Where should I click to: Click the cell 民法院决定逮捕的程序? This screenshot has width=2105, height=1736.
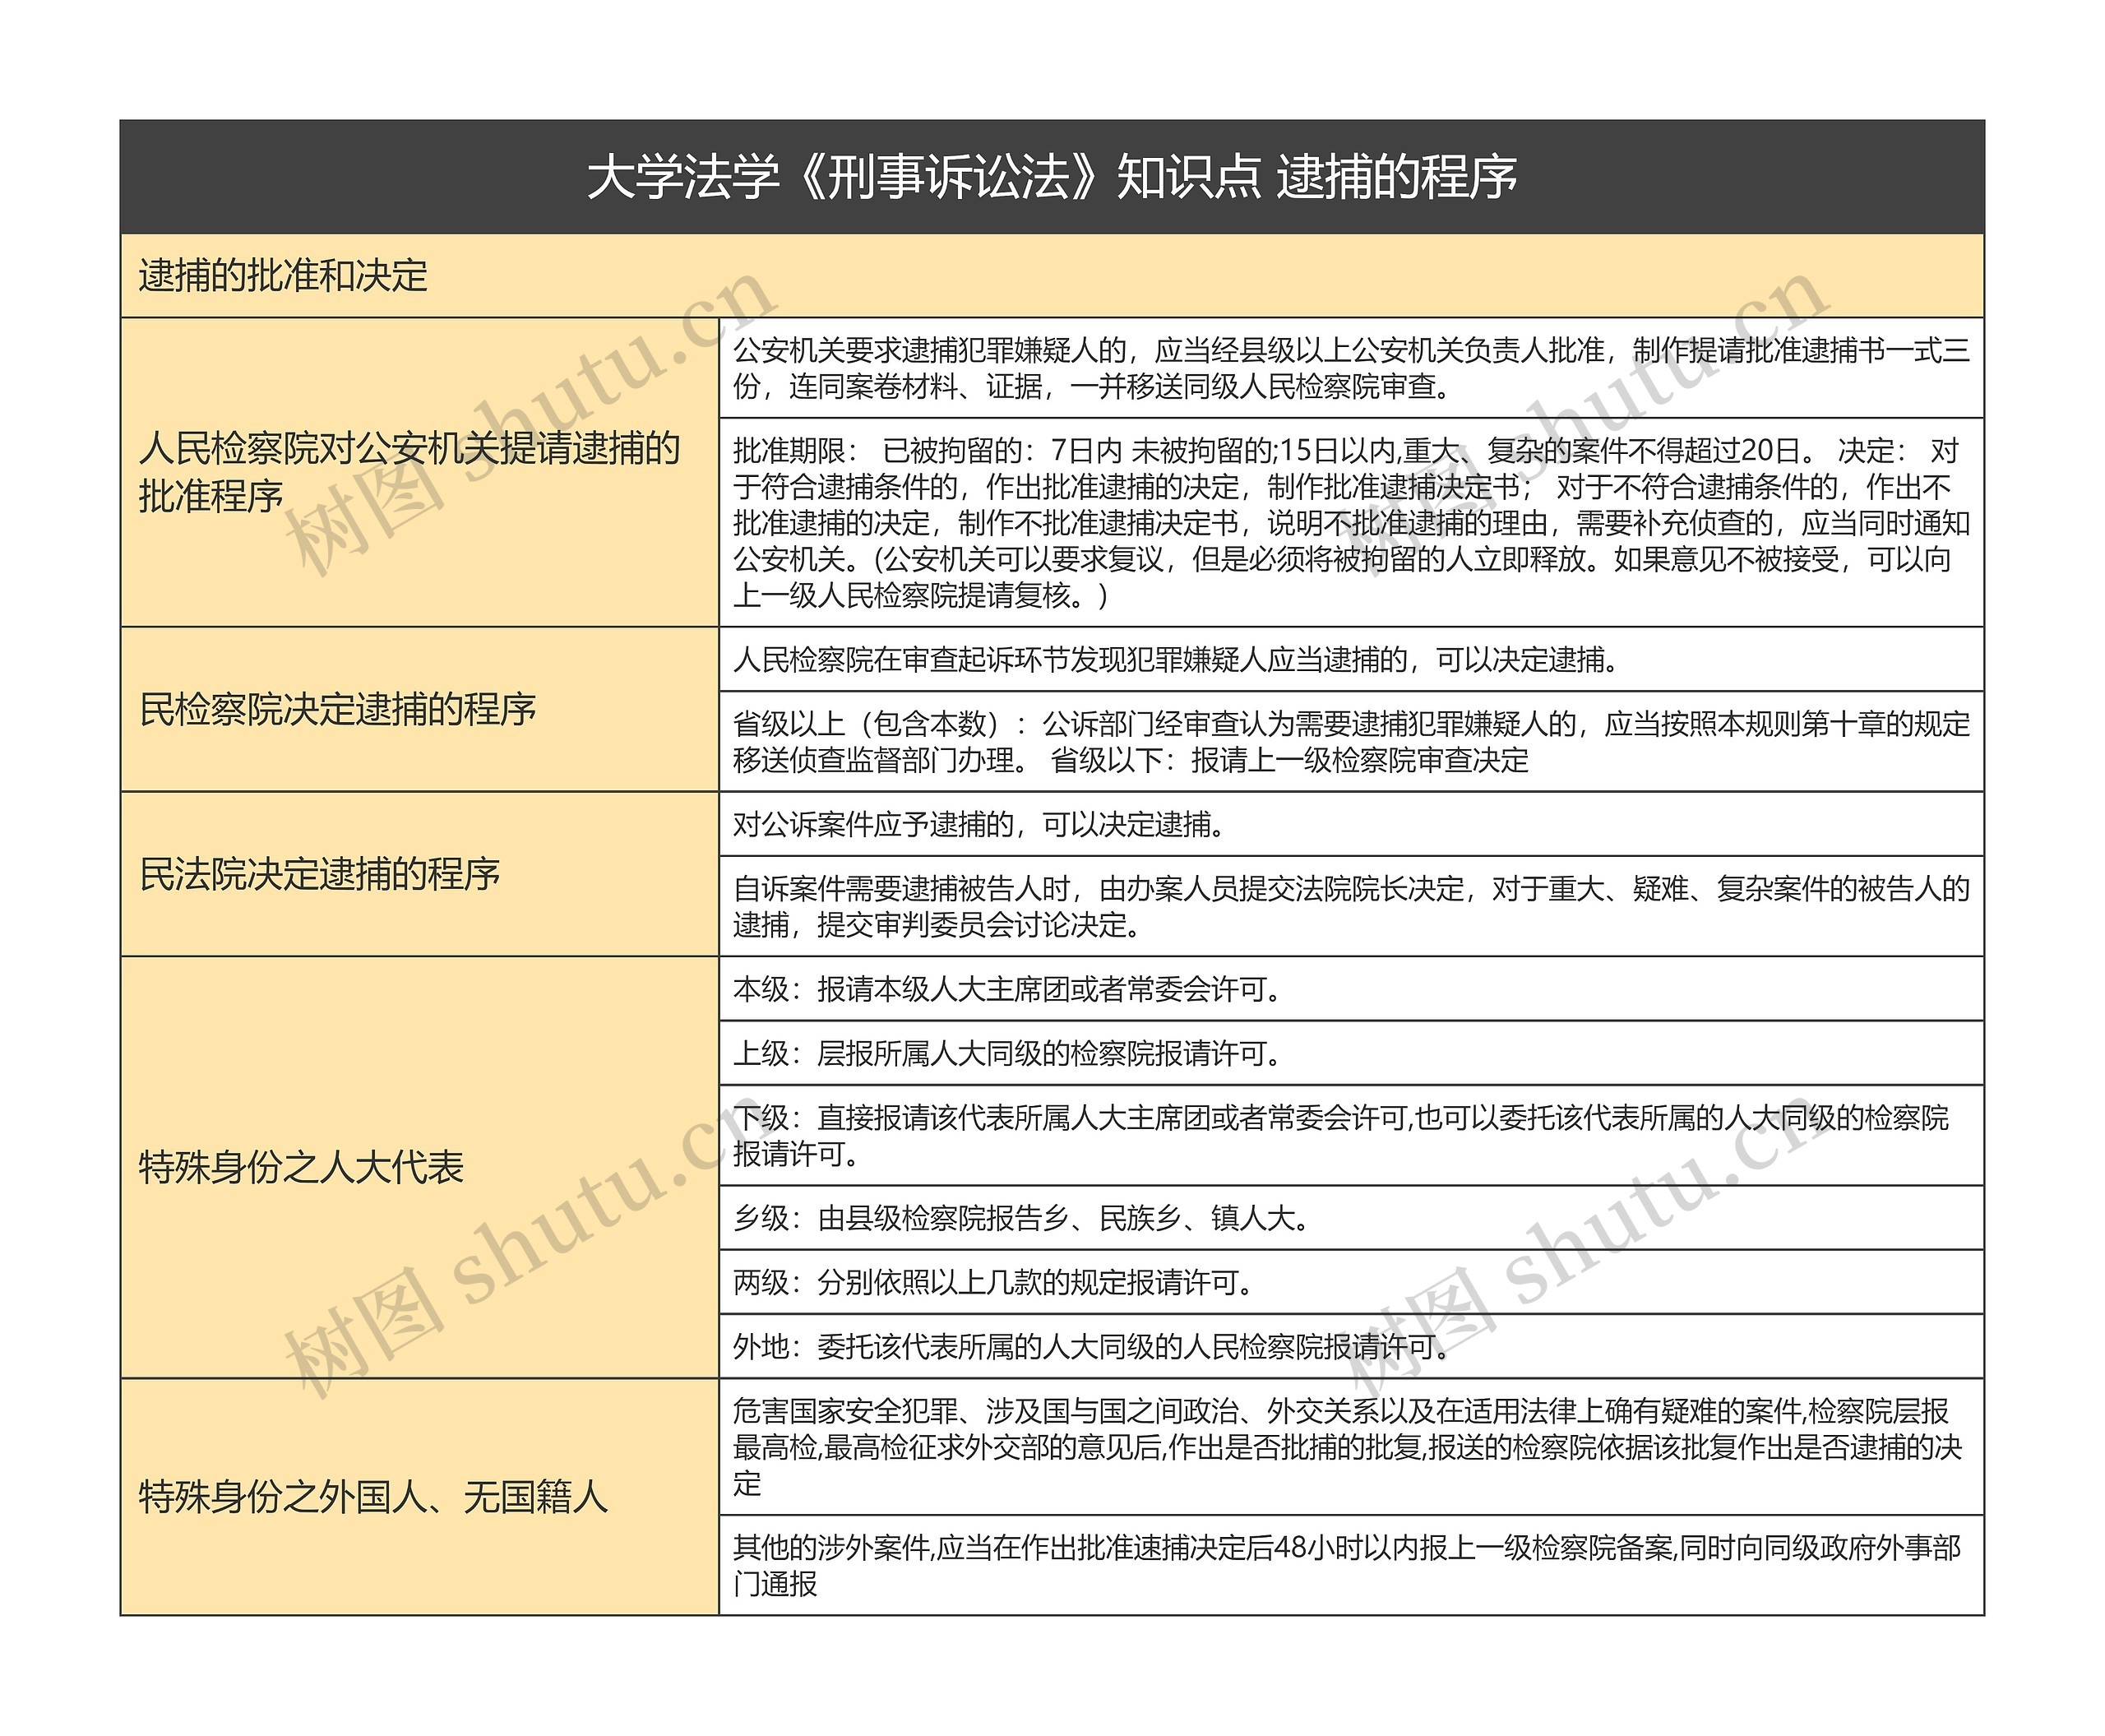click(420, 874)
